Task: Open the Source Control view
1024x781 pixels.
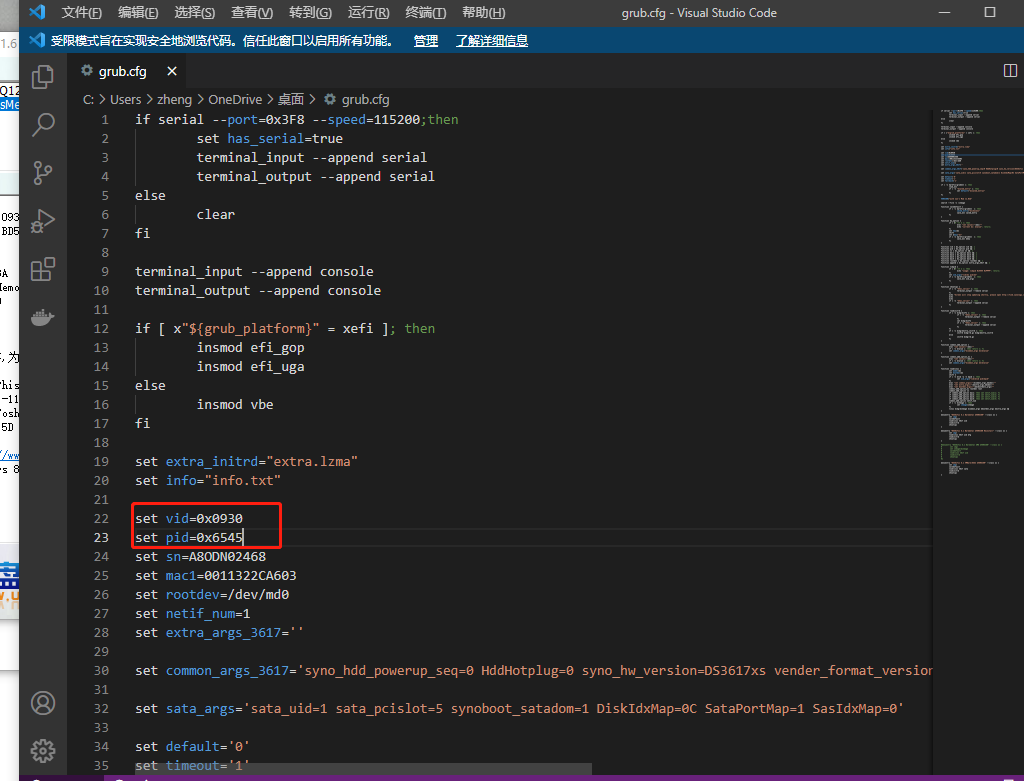Action: [x=43, y=172]
